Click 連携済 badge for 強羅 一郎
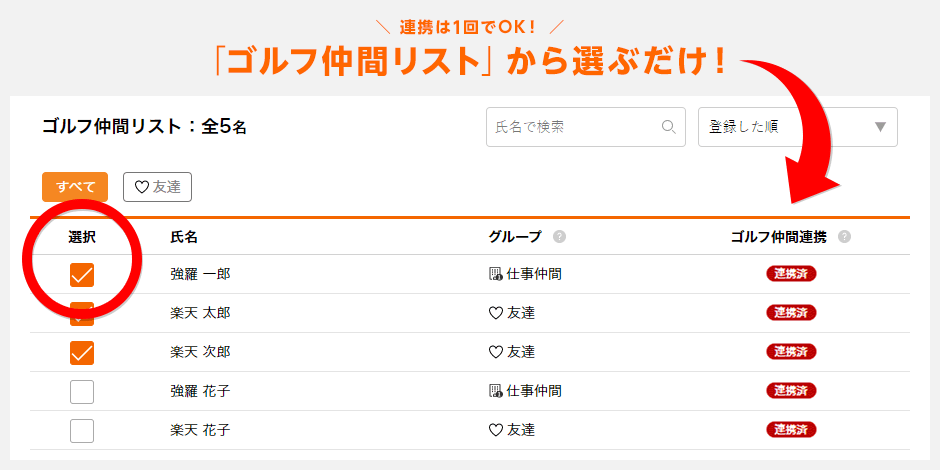The image size is (940, 470). coord(791,273)
